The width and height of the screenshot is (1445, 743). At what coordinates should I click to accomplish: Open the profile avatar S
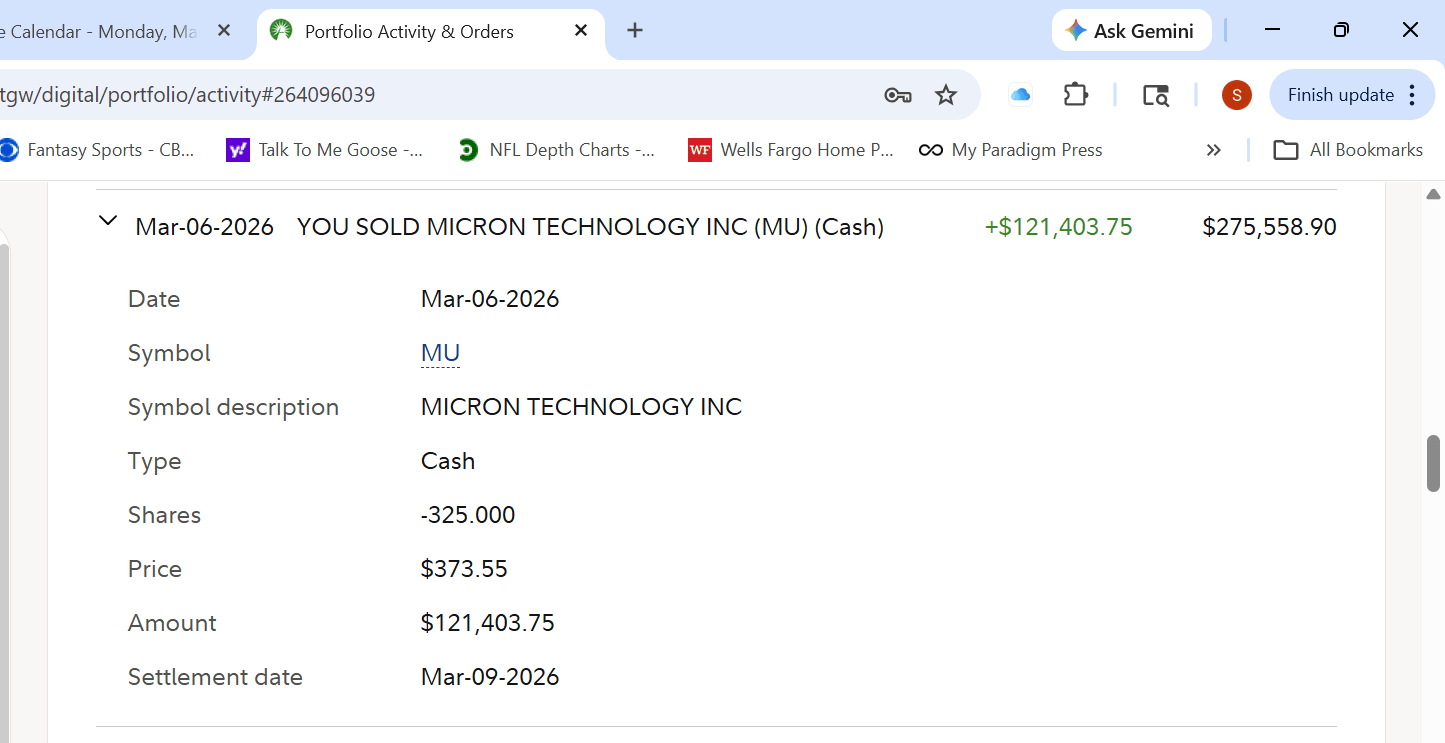click(x=1236, y=95)
